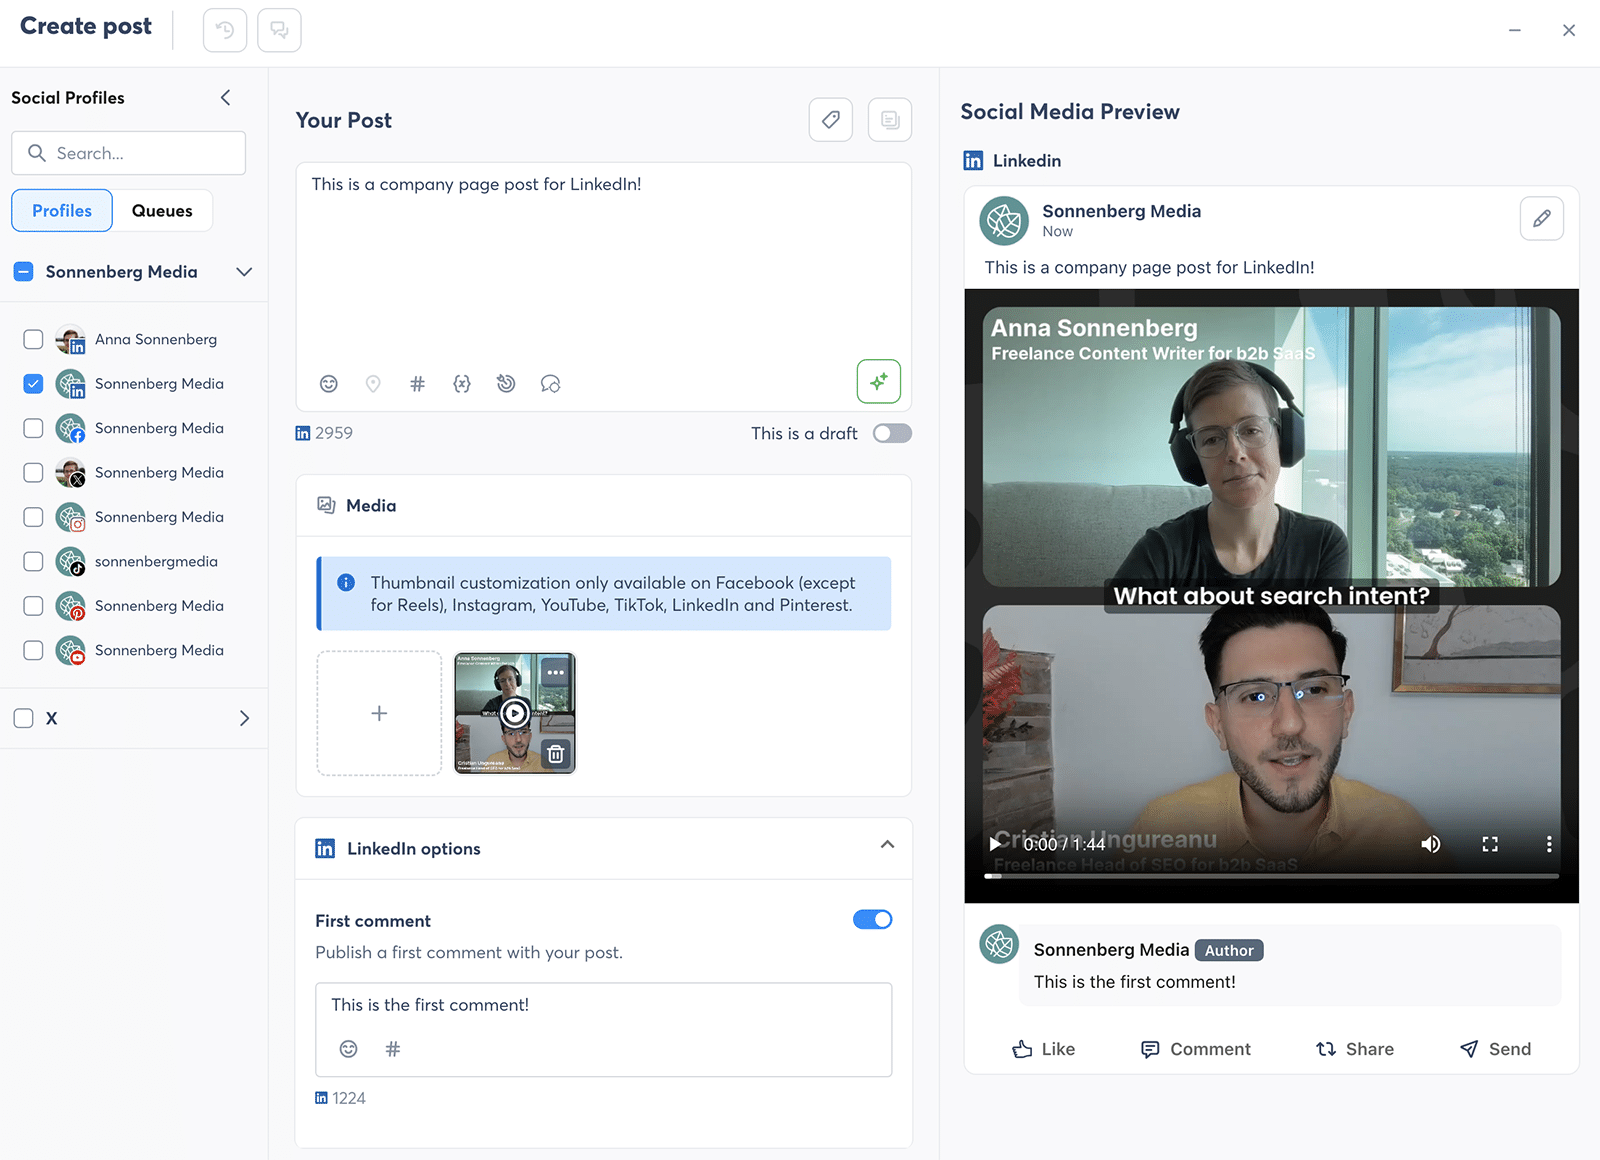The width and height of the screenshot is (1600, 1160).
Task: Open the tag label icon above post
Action: pyautogui.click(x=830, y=120)
